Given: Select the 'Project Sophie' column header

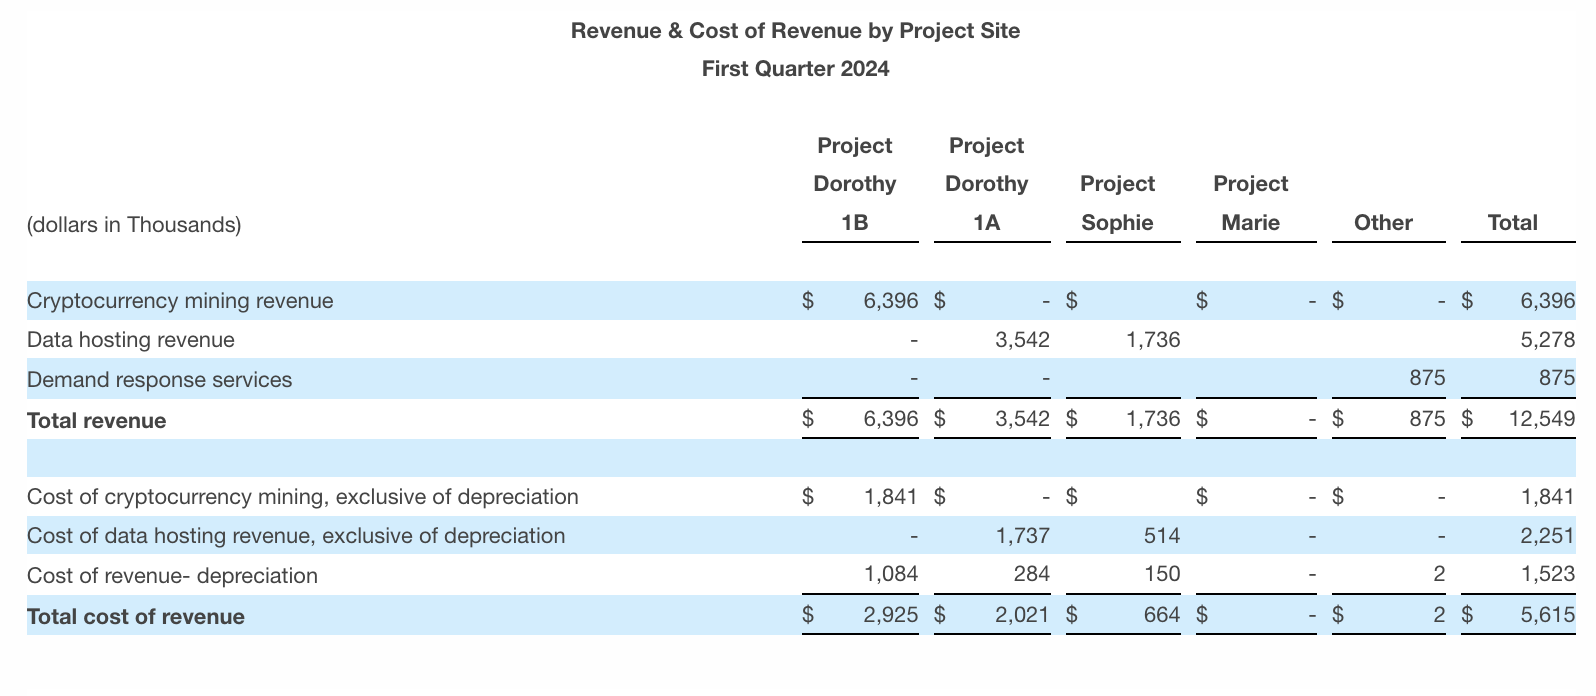Looking at the screenshot, I should pos(1117,203).
